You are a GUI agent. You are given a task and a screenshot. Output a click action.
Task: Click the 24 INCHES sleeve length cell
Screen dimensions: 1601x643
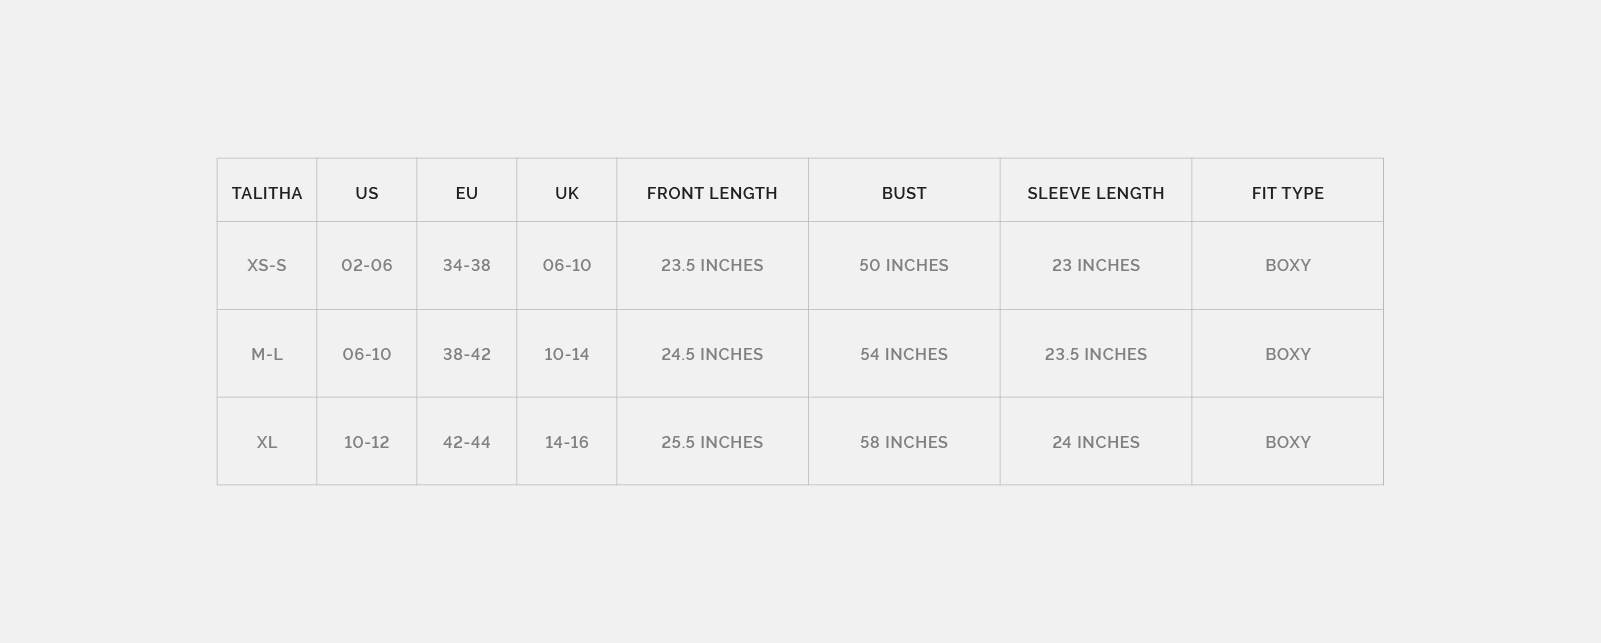(x=1096, y=442)
